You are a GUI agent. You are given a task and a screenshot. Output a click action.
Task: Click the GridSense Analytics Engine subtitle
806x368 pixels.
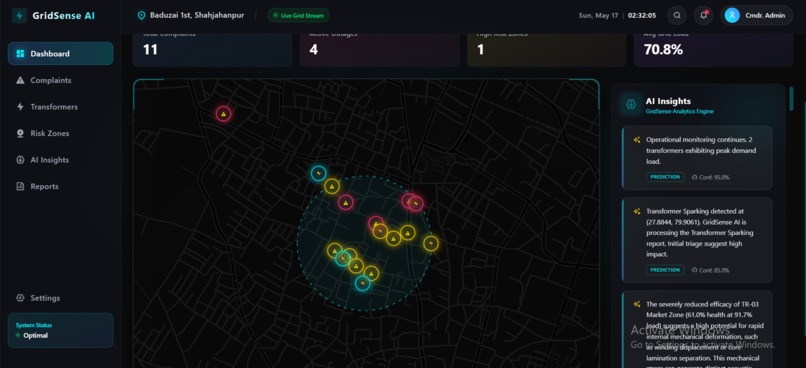click(680, 112)
